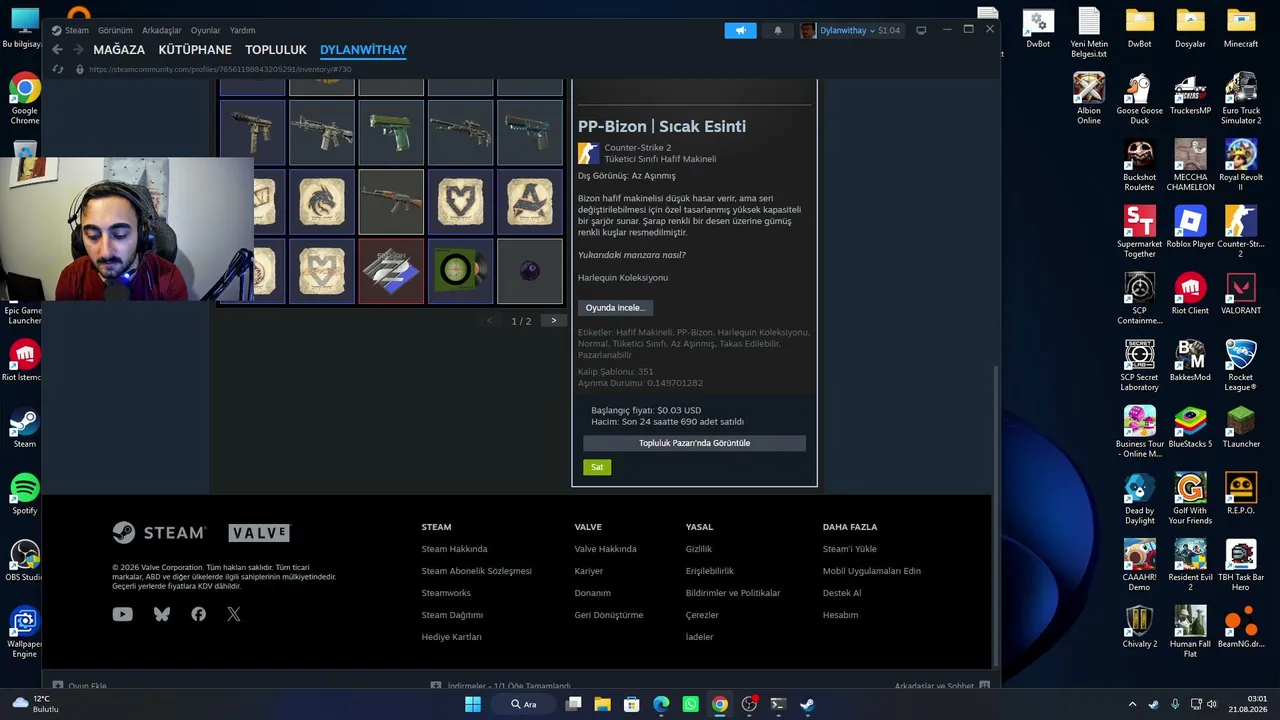The width and height of the screenshot is (1280, 720).
Task: Open the Steam Abonelik Sözleşmesi link
Action: pos(476,571)
